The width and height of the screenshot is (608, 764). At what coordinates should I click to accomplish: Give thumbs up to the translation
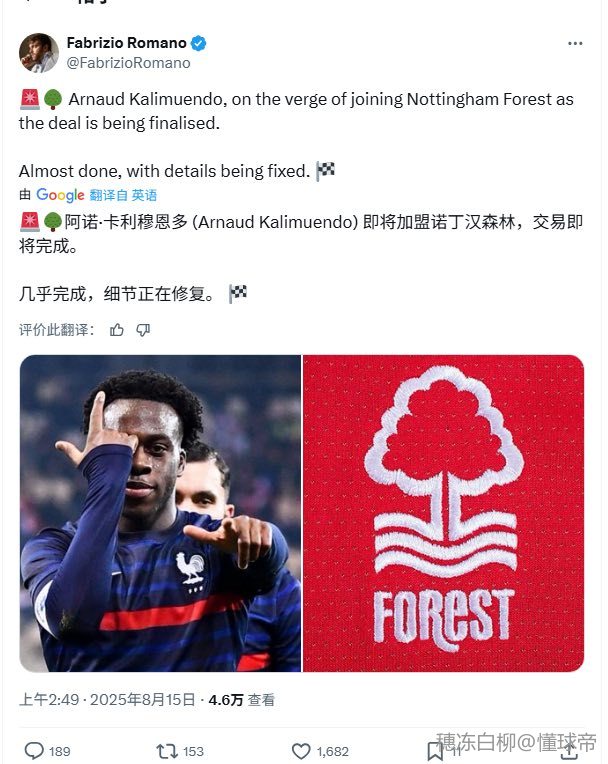pyautogui.click(x=116, y=330)
